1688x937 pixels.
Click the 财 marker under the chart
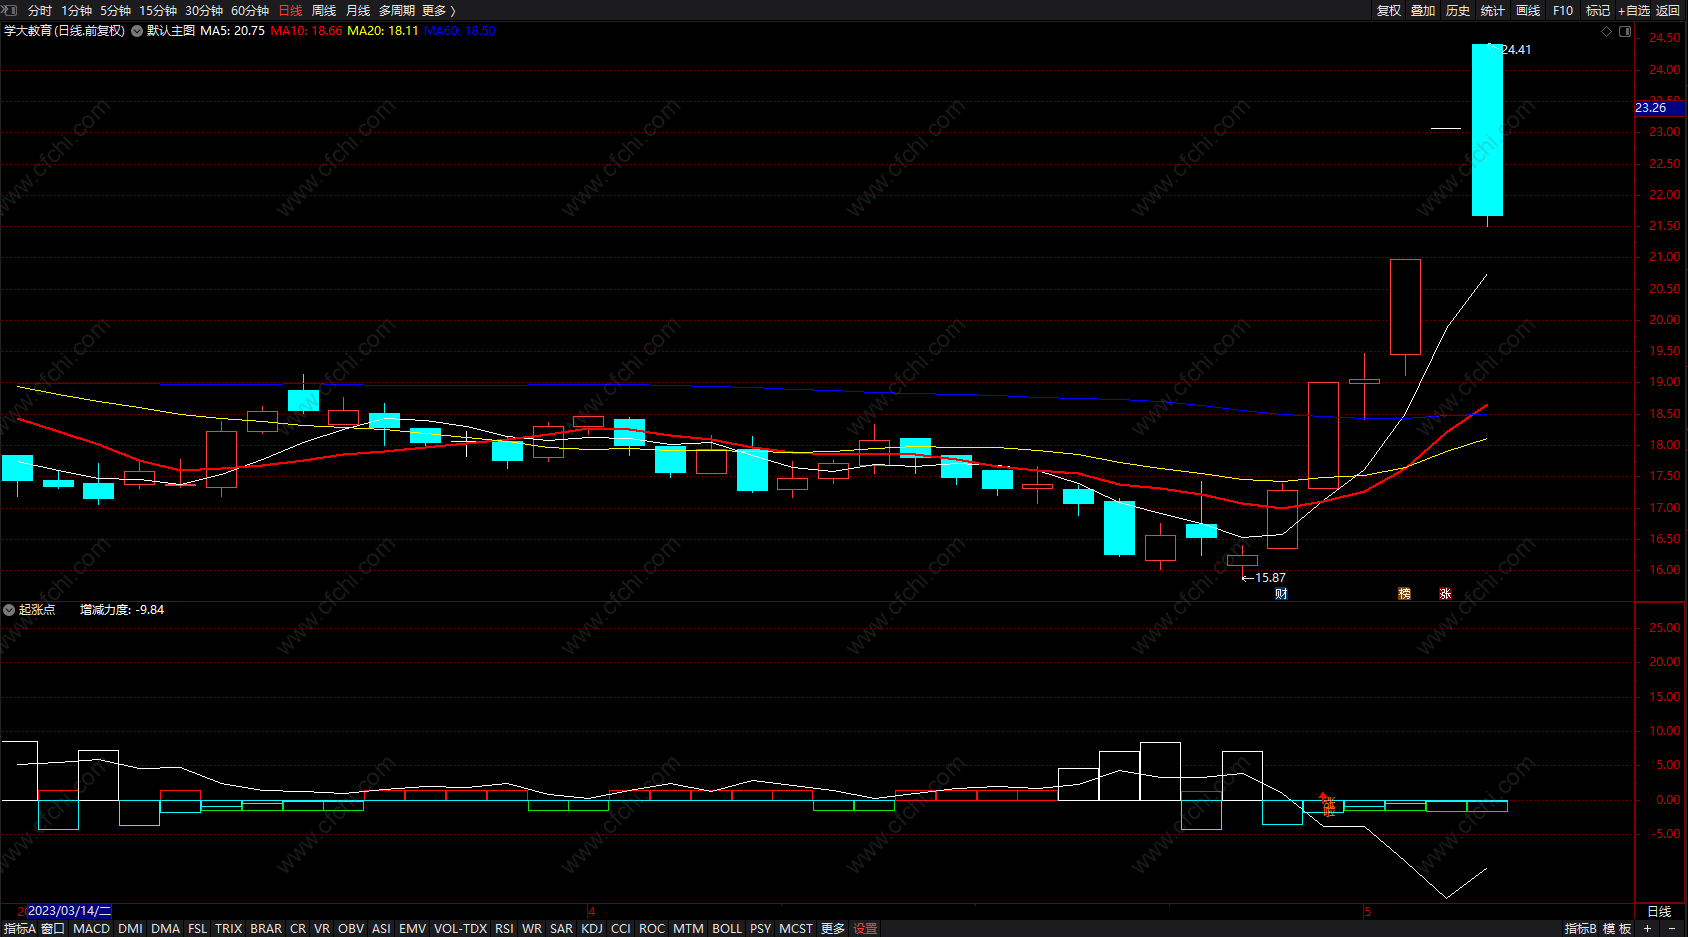pyautogui.click(x=1281, y=594)
